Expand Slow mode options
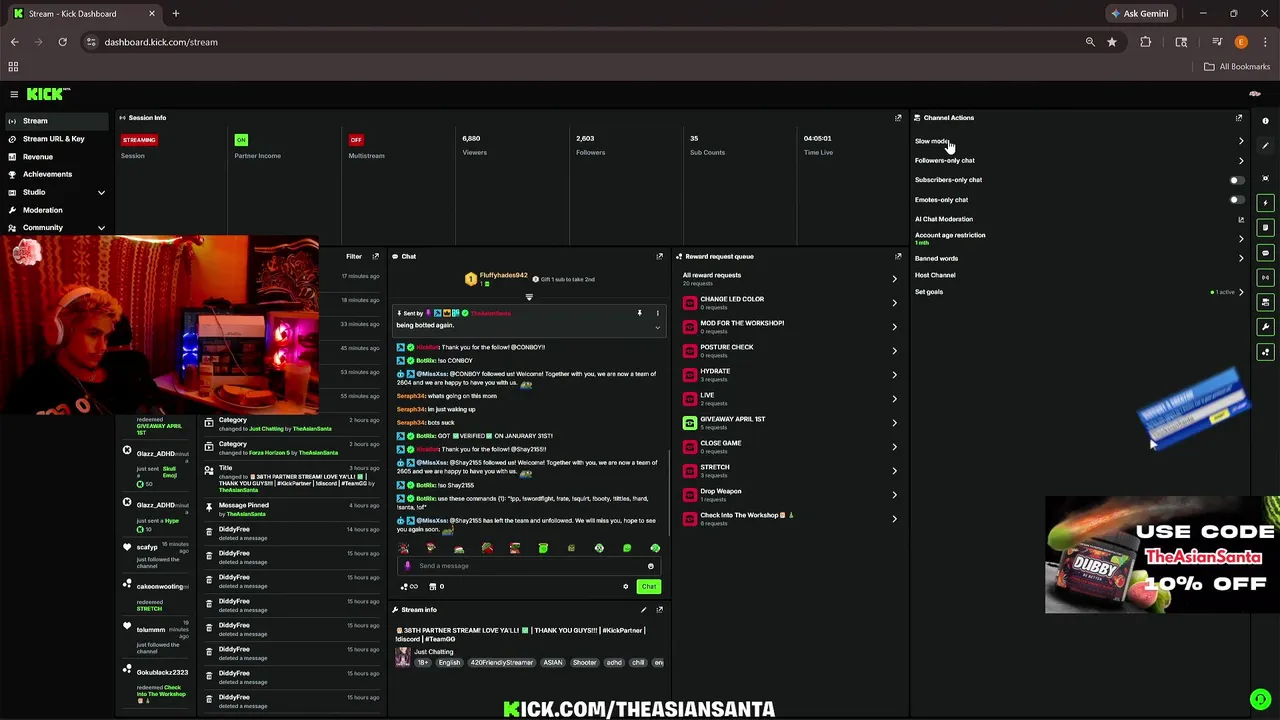This screenshot has height=720, width=1280. (x=1241, y=141)
